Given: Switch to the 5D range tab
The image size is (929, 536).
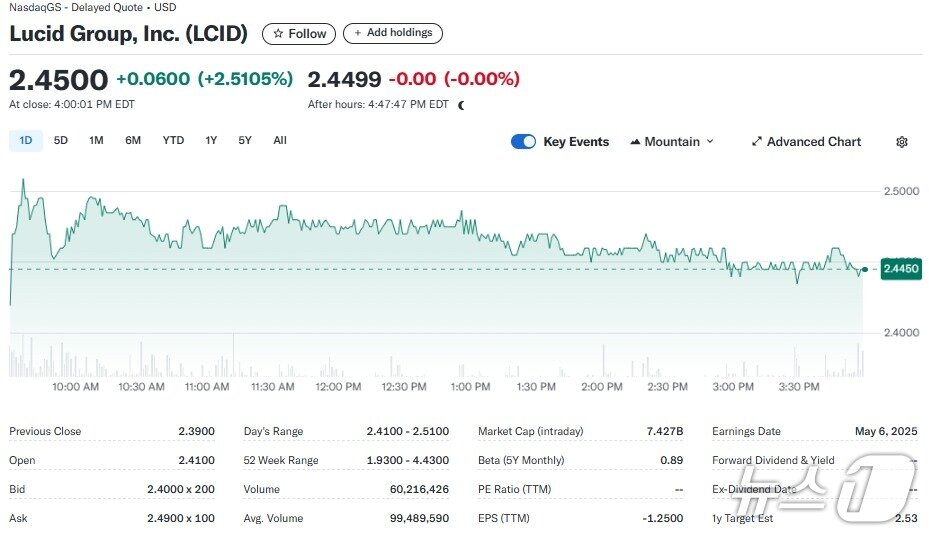Looking at the screenshot, I should (x=60, y=140).
